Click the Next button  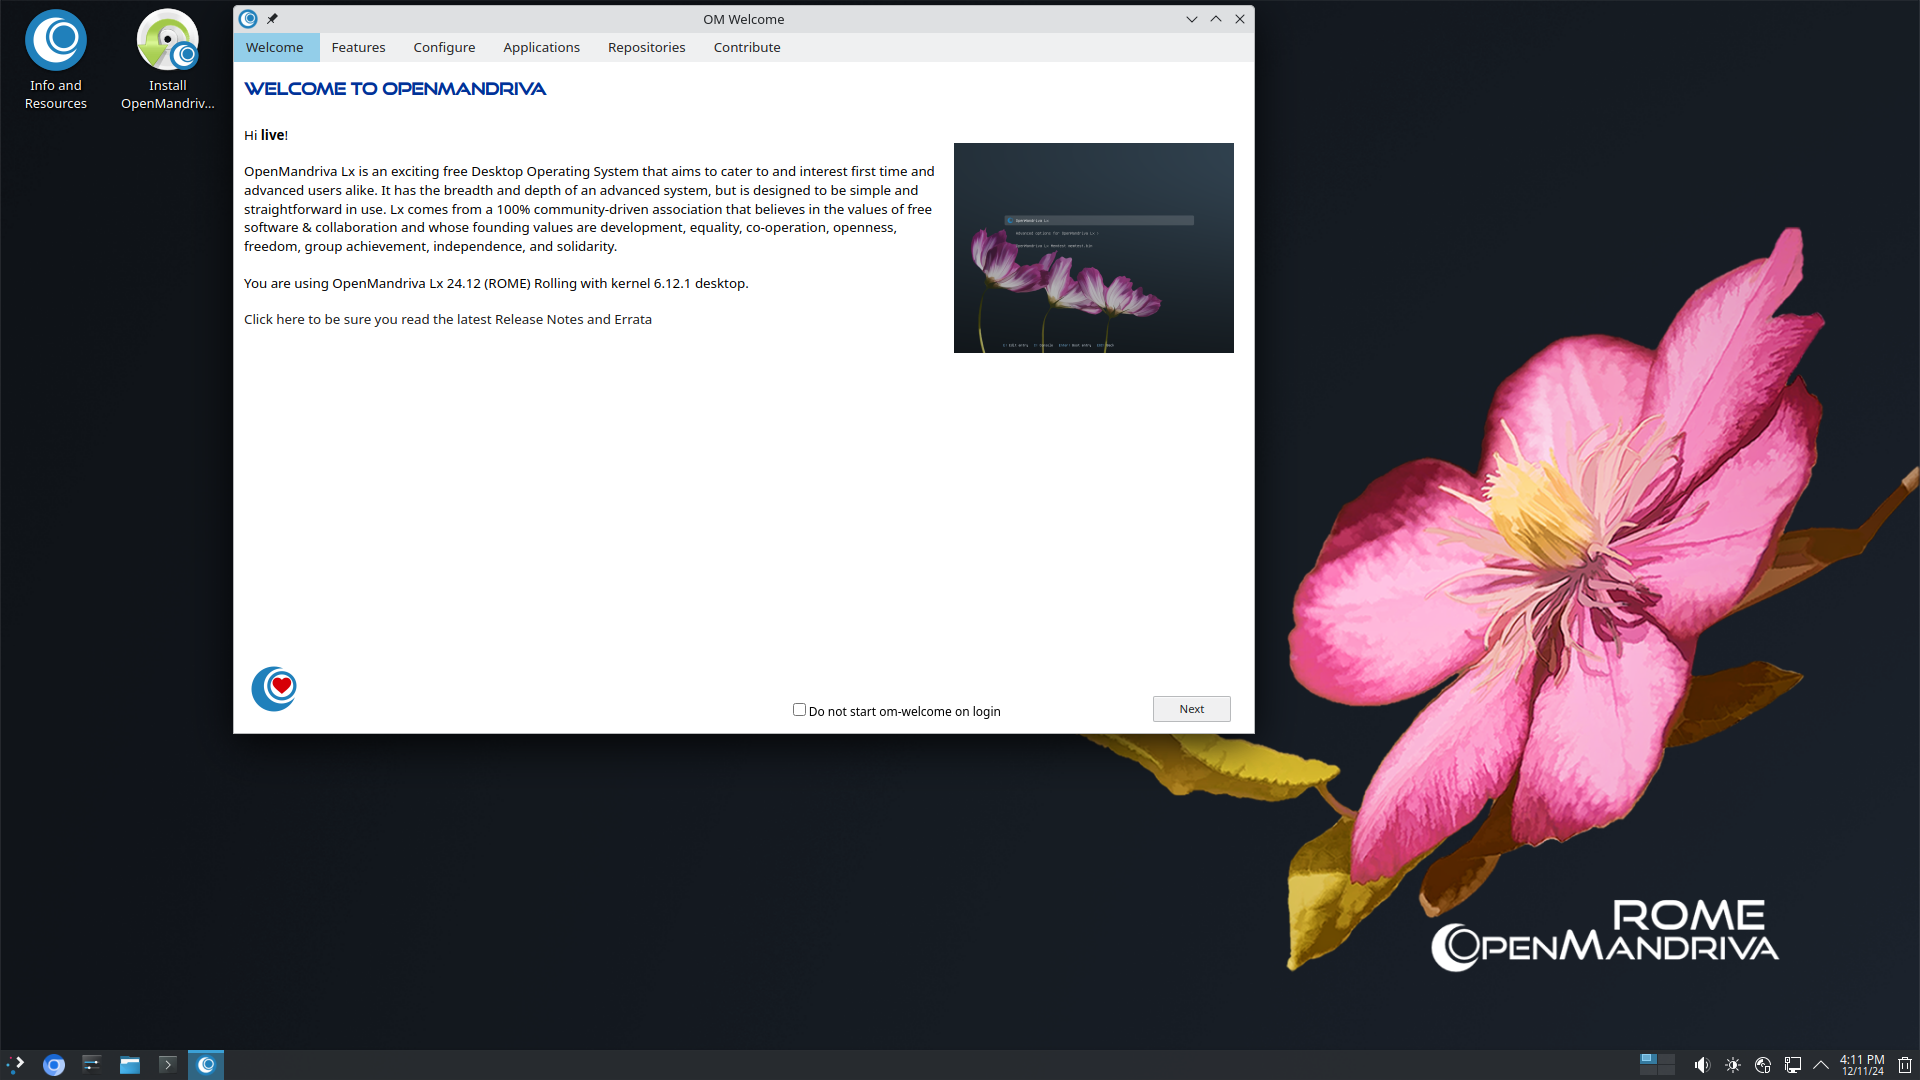(x=1191, y=709)
